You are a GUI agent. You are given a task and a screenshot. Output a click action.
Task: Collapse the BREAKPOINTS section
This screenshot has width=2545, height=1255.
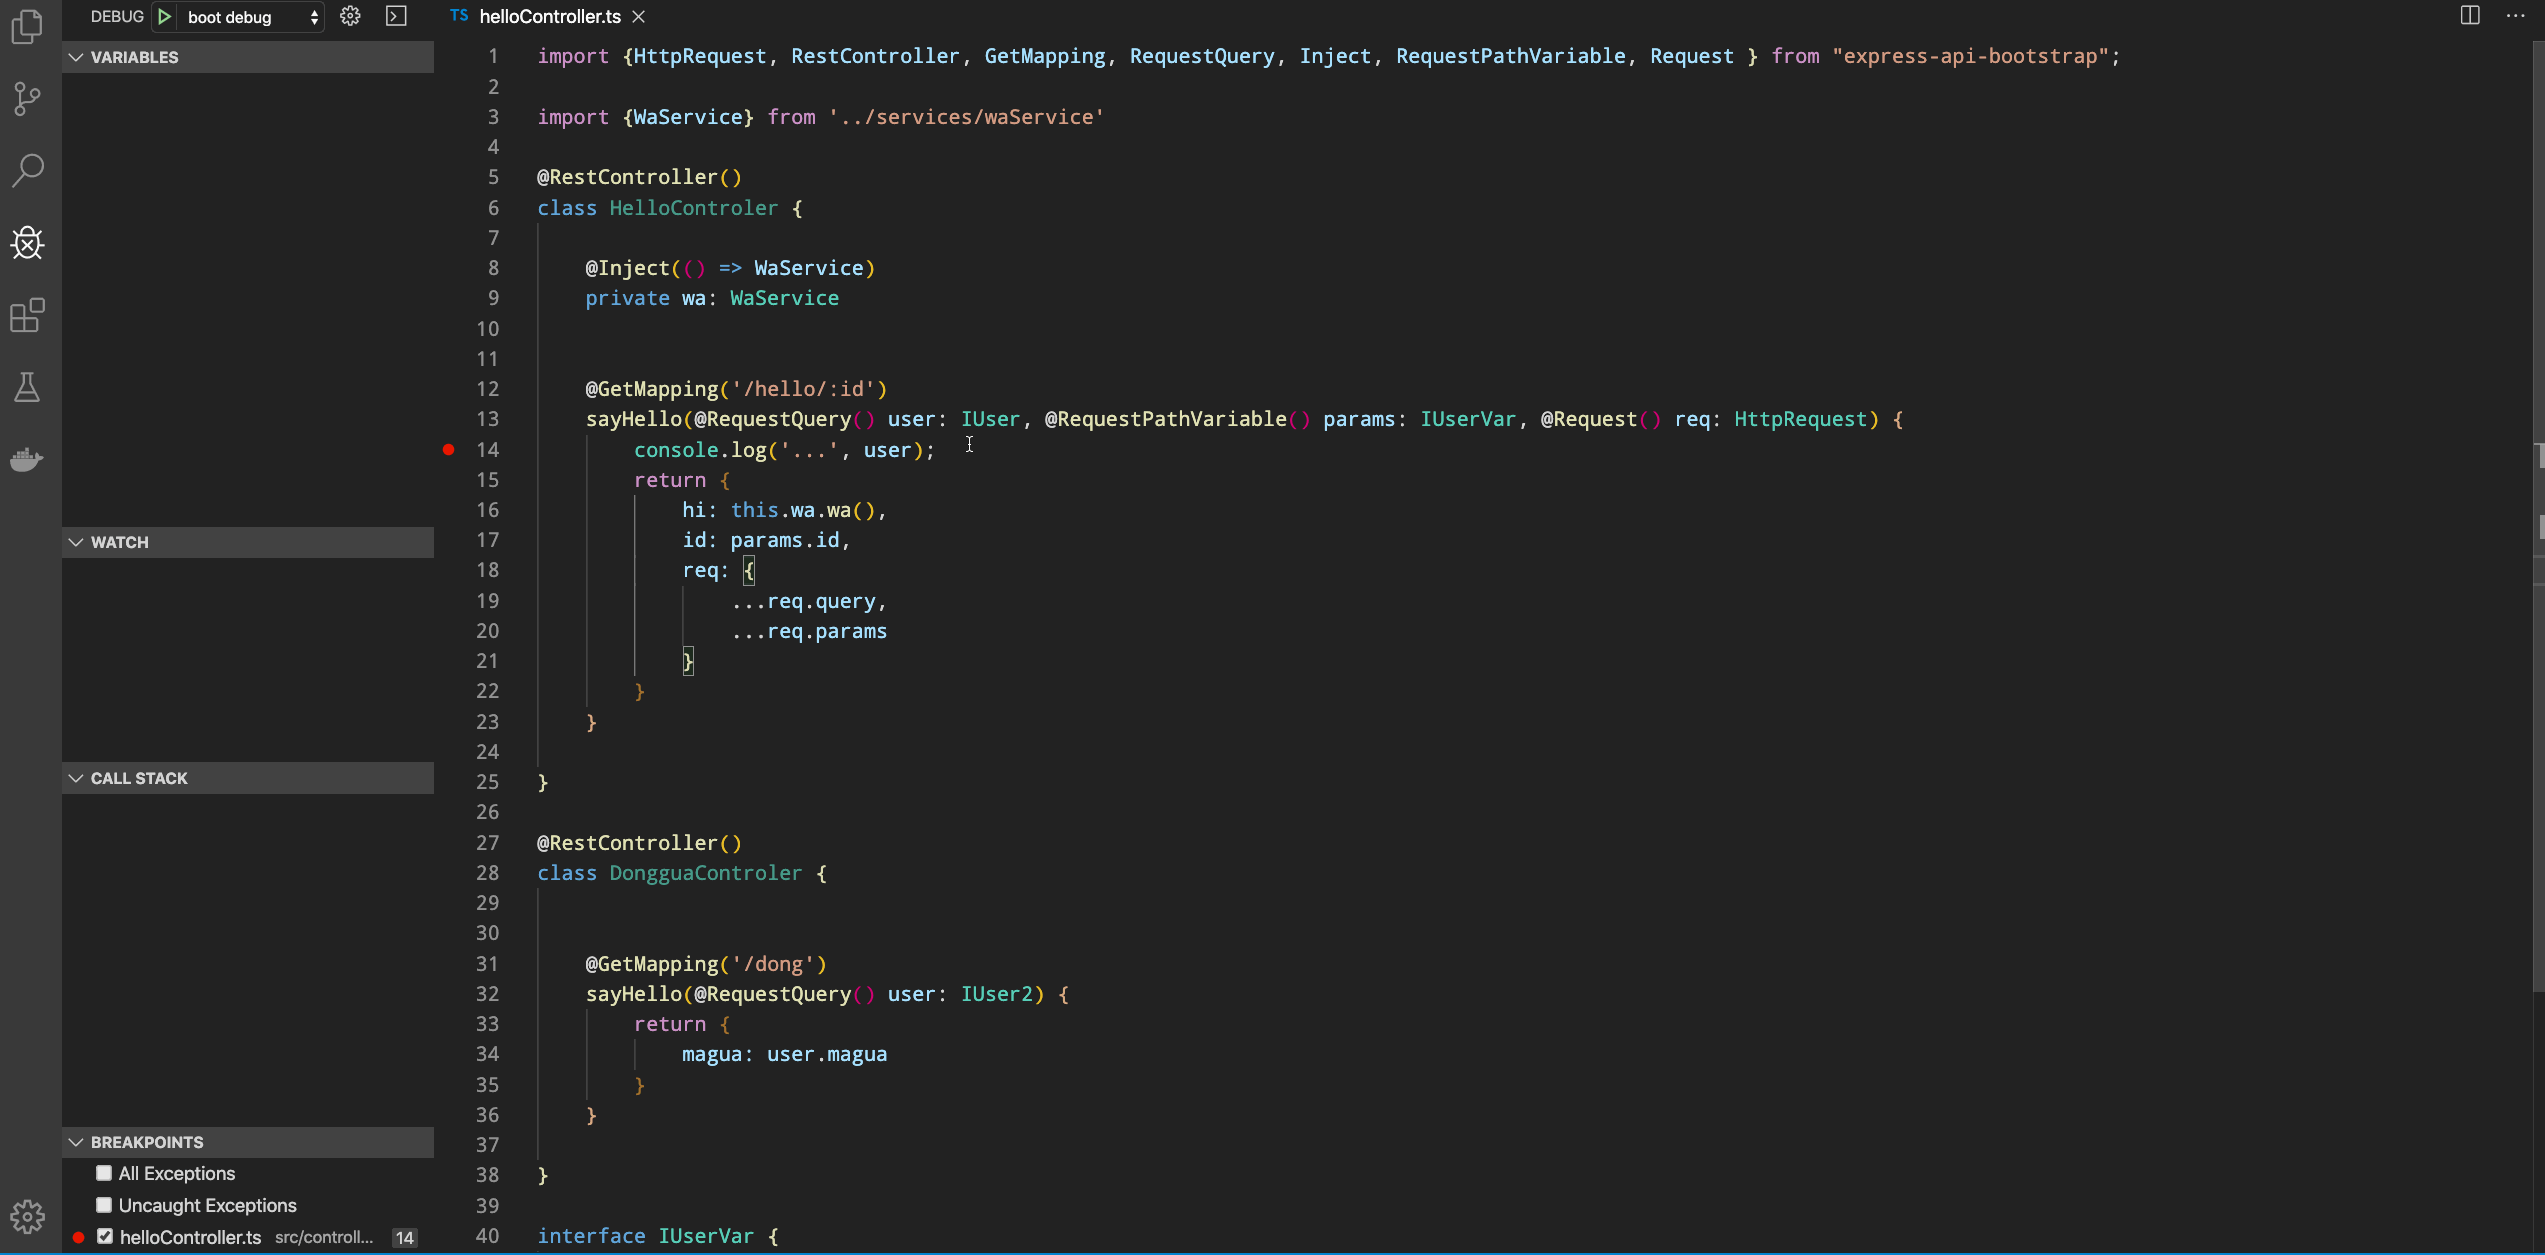(248, 1142)
